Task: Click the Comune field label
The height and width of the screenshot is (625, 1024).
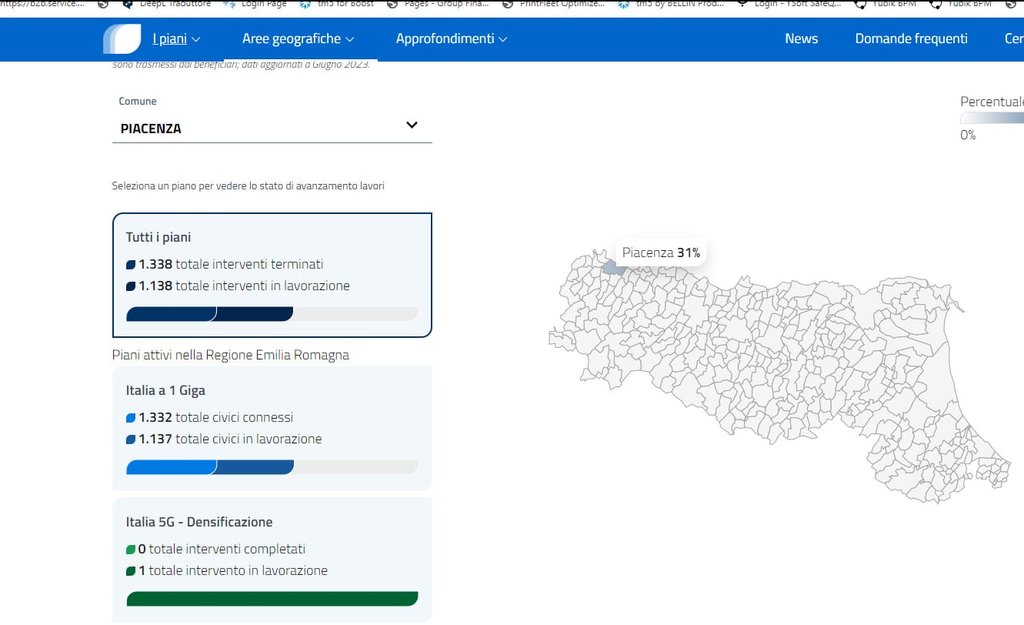Action: [x=137, y=101]
